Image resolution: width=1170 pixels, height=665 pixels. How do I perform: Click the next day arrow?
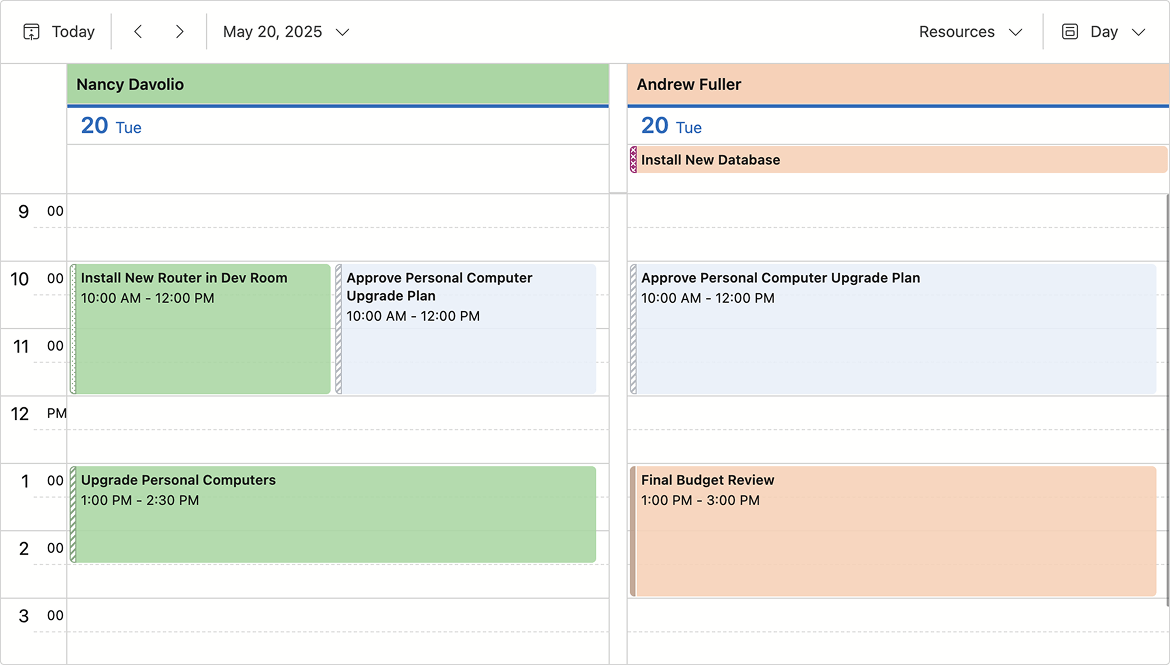tap(180, 31)
